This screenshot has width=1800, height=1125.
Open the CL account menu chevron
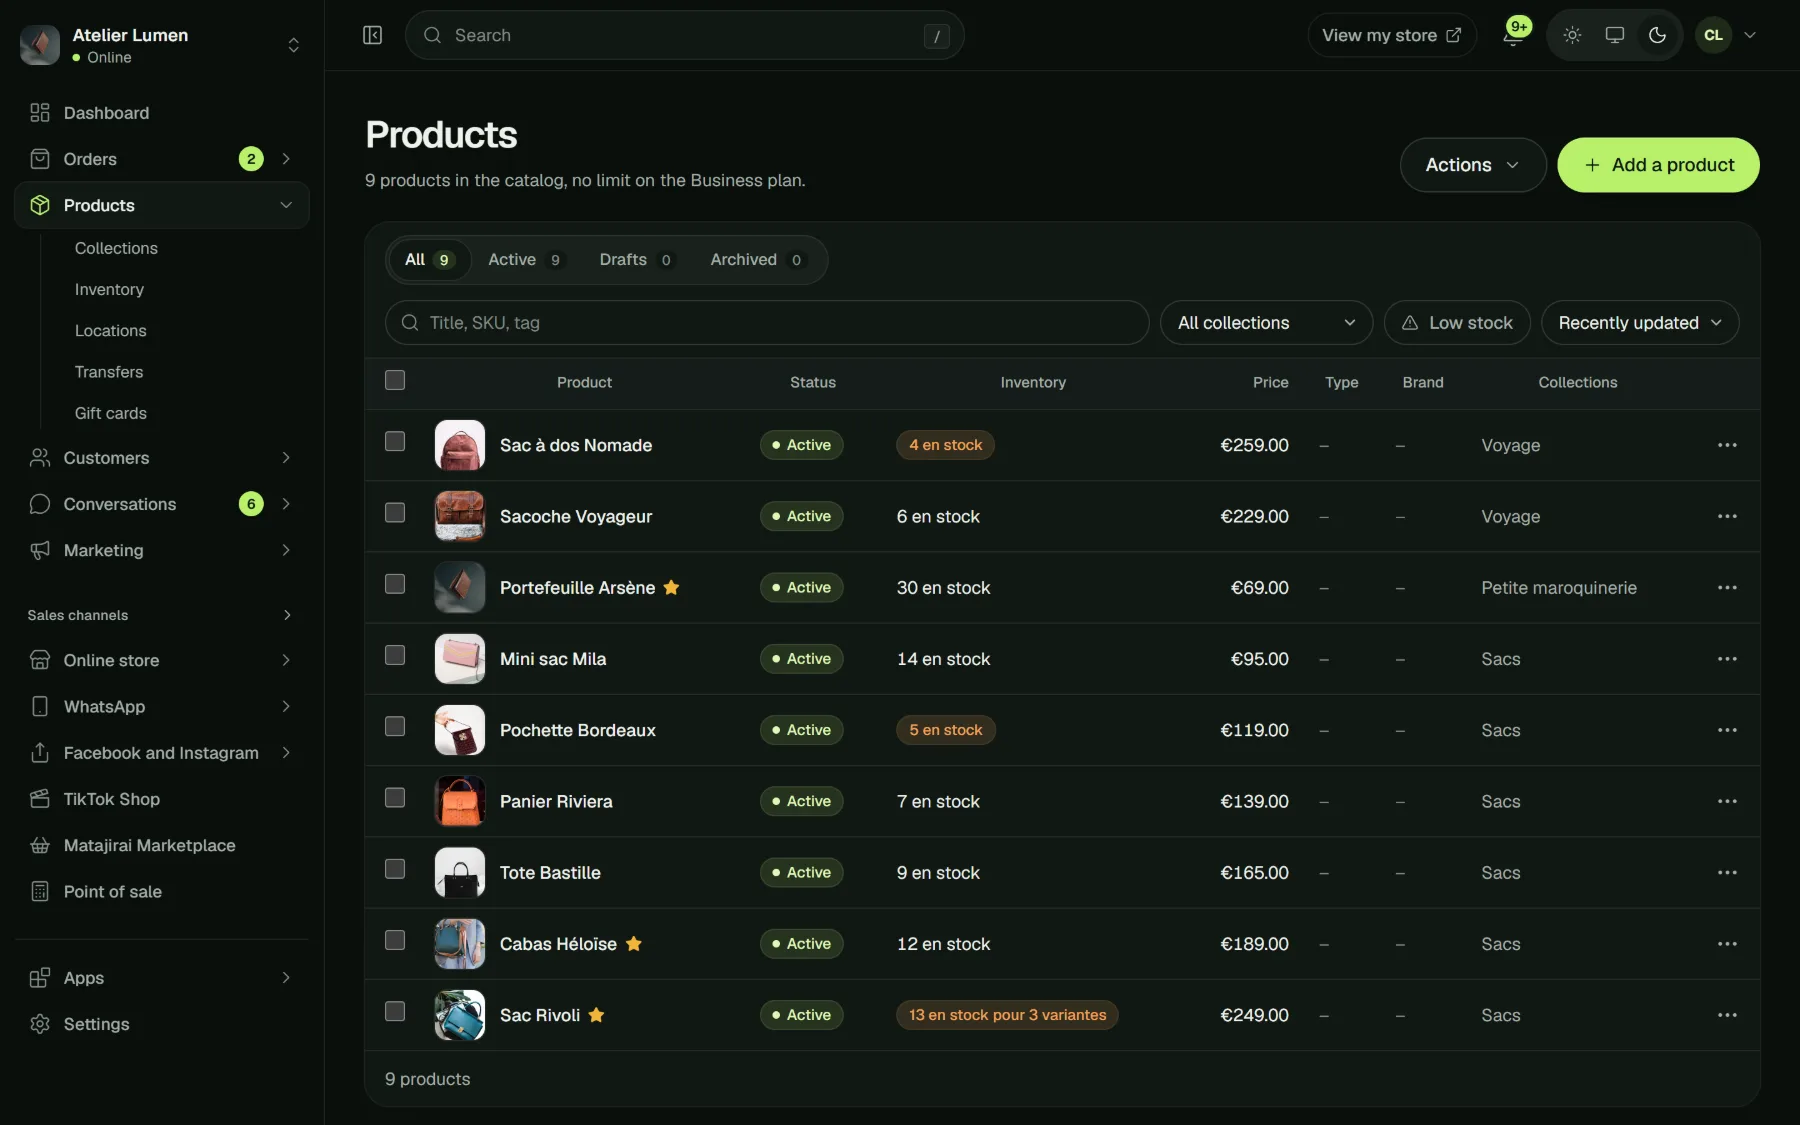tap(1750, 35)
